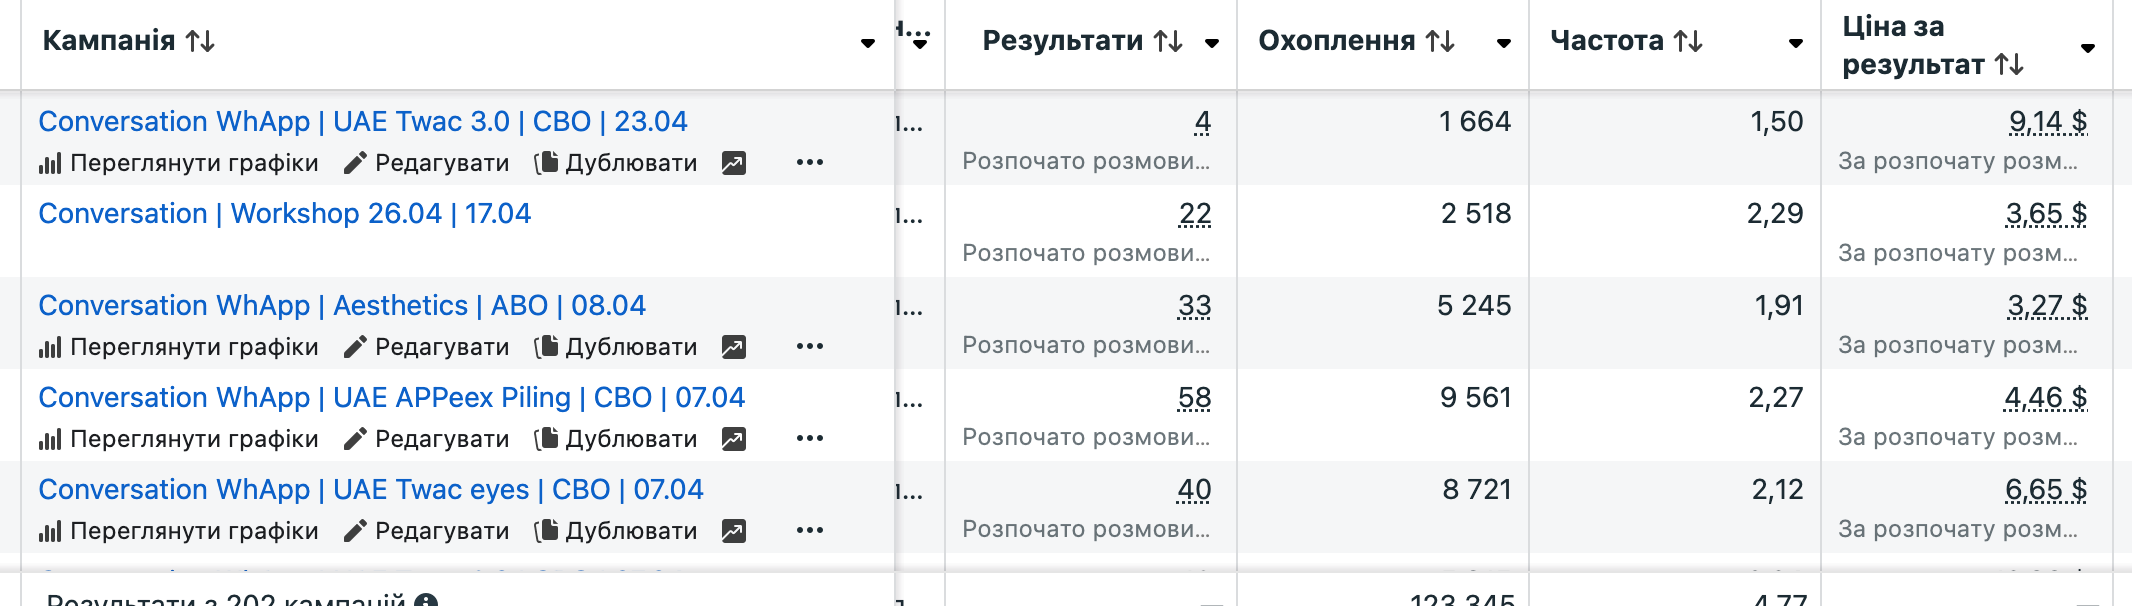The image size is (2132, 606).
Task: Open export icon for UAE Twac 3.0 campaign
Action: click(735, 161)
